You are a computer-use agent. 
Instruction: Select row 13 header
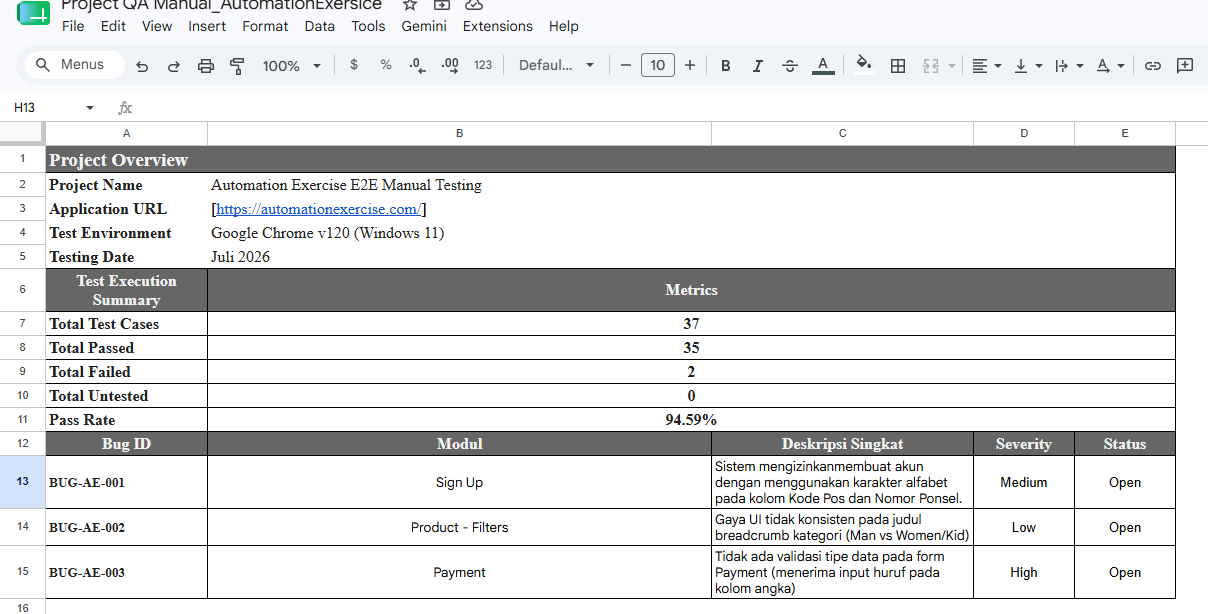coord(22,482)
